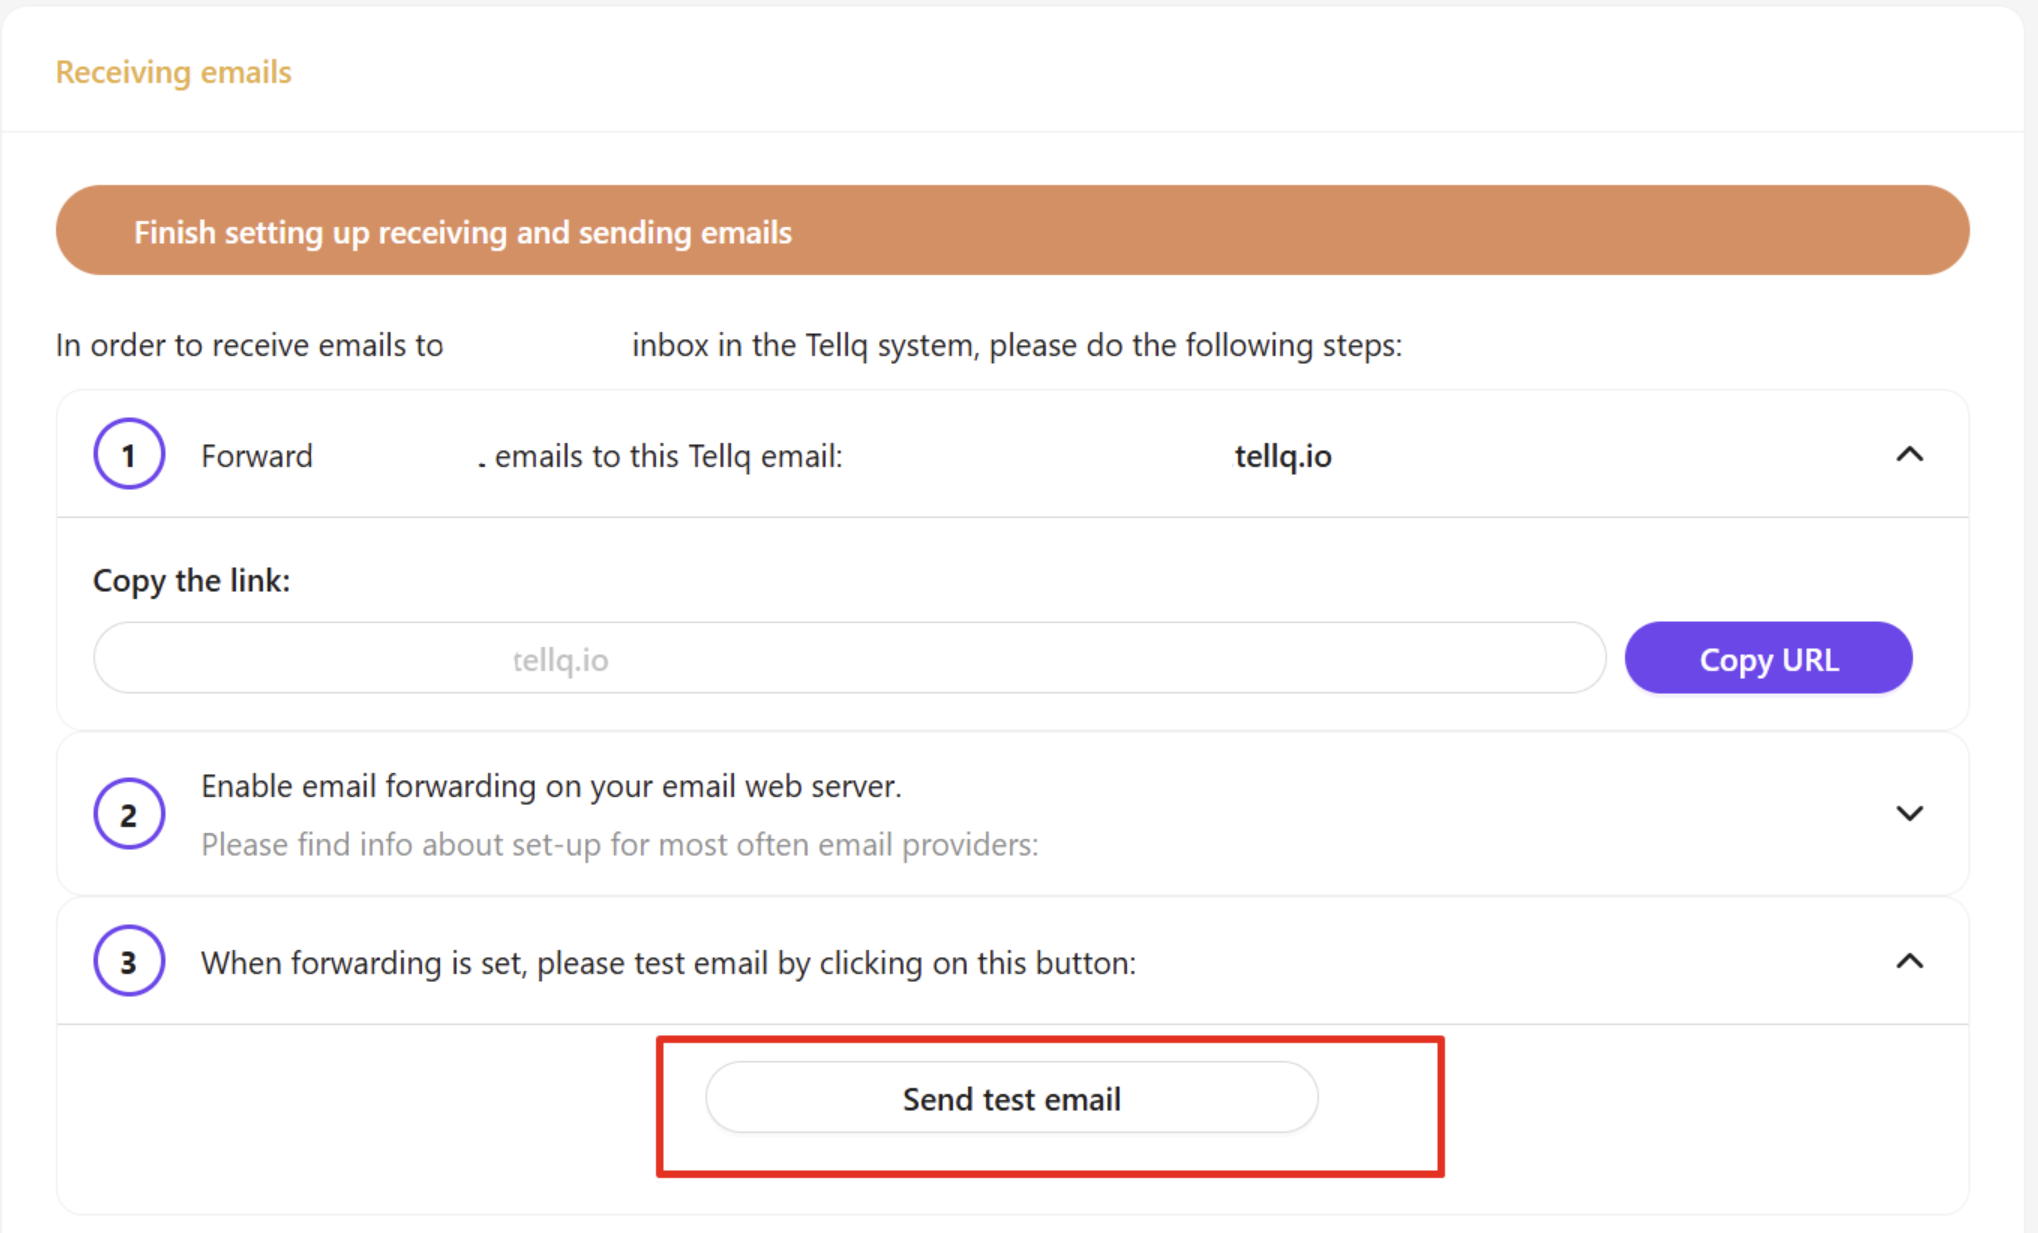Click the step 3 number circle
Image resolution: width=2038 pixels, height=1233 pixels.
[129, 962]
